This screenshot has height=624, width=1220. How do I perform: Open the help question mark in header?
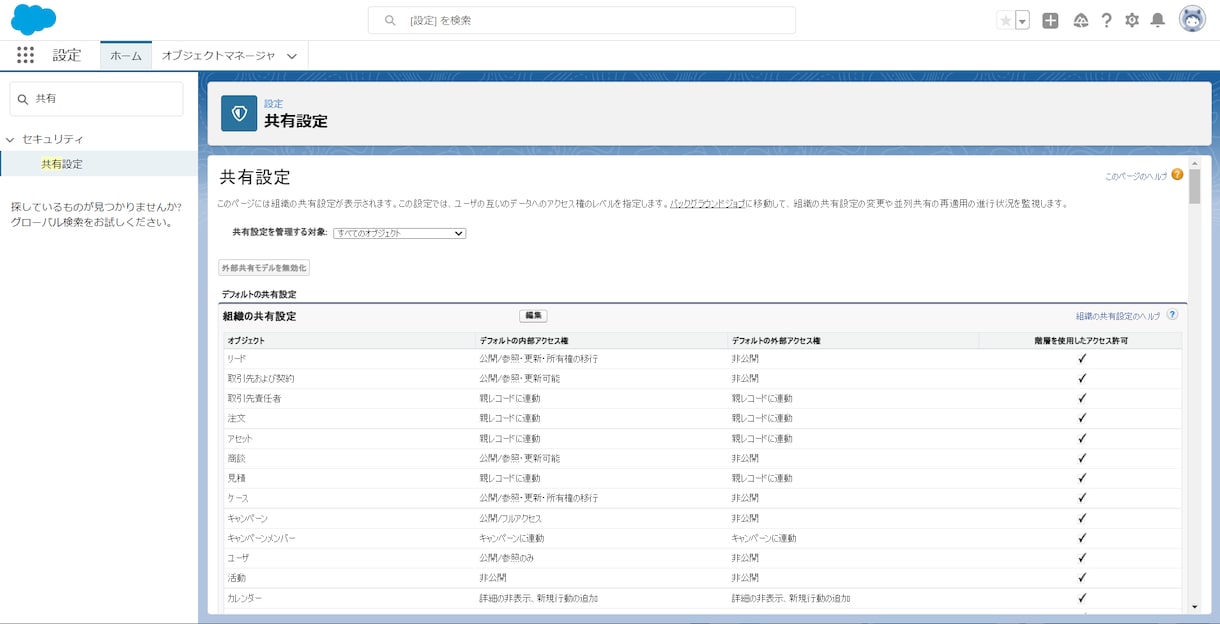(1106, 20)
